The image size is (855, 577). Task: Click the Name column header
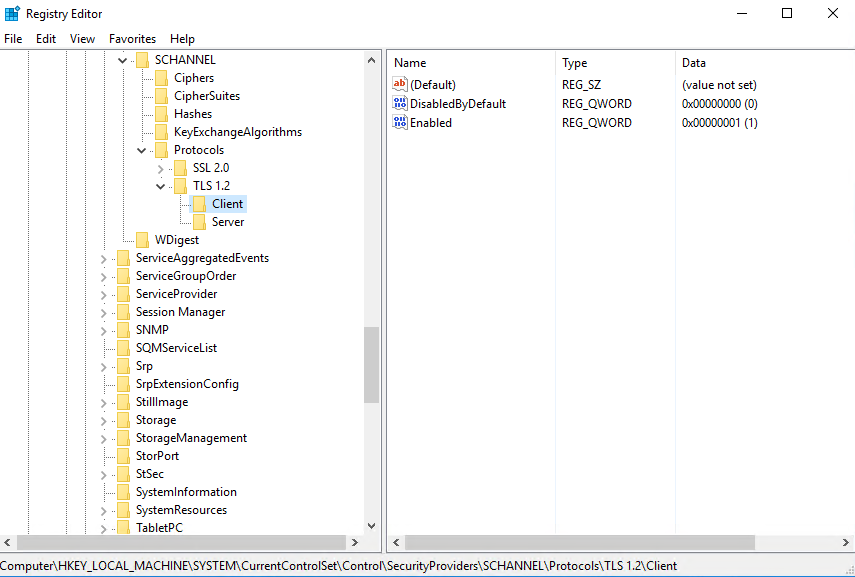410,63
